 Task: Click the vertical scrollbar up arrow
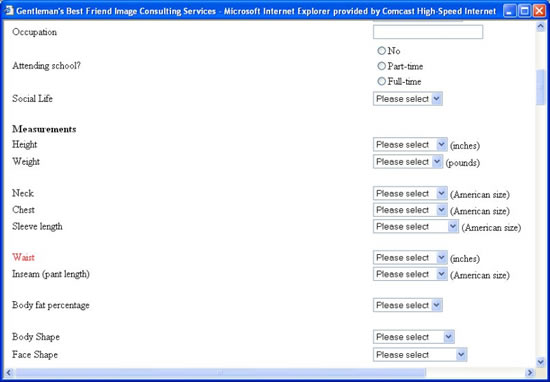pos(540,27)
